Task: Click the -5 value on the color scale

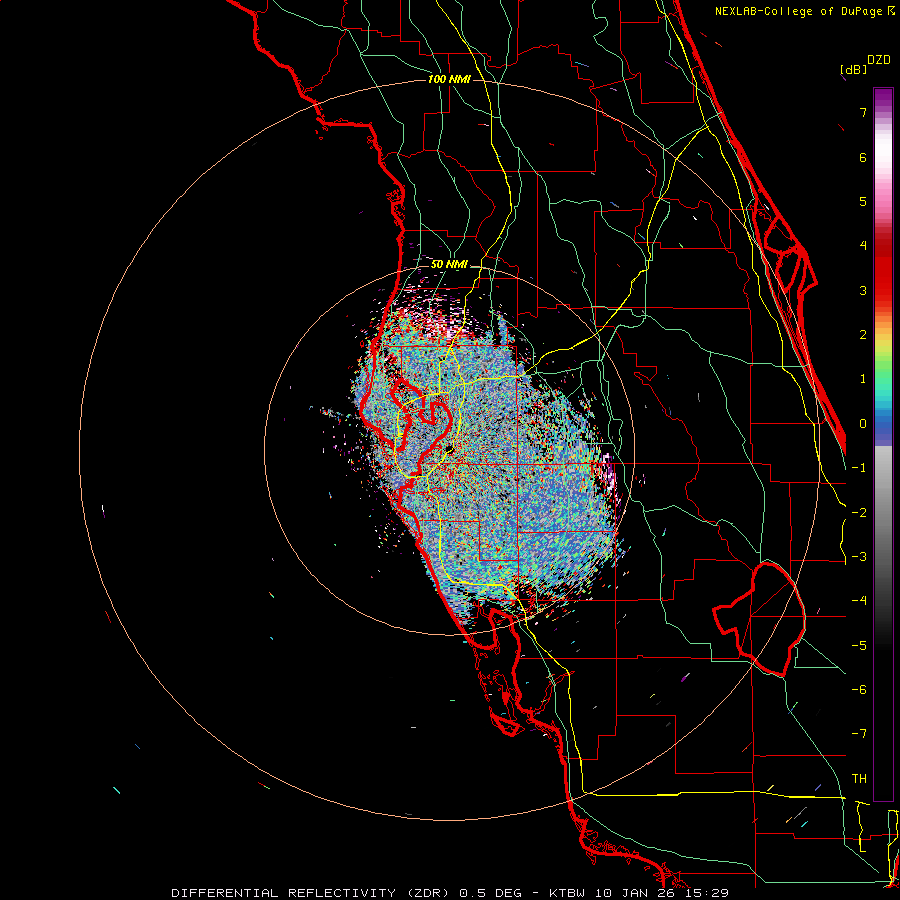Action: coord(859,646)
